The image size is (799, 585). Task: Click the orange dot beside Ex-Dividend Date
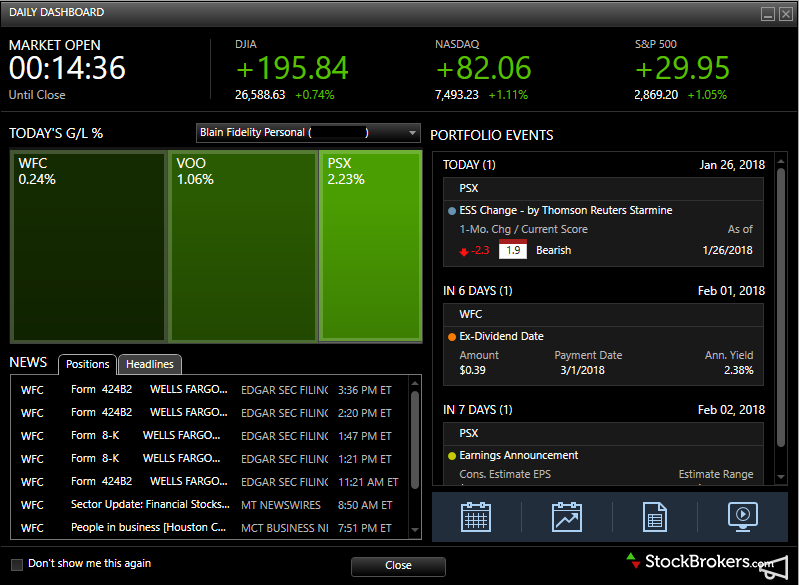point(451,337)
